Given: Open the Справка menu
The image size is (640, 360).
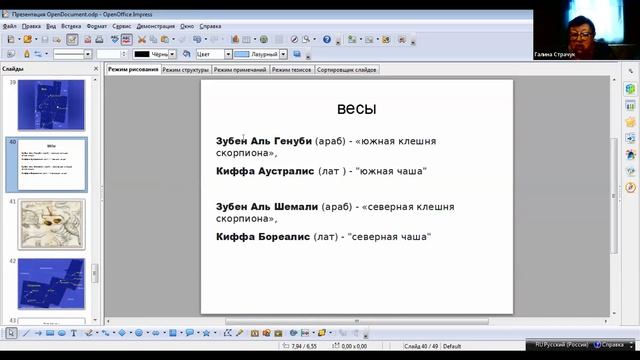Looking at the screenshot, I should (x=210, y=26).
